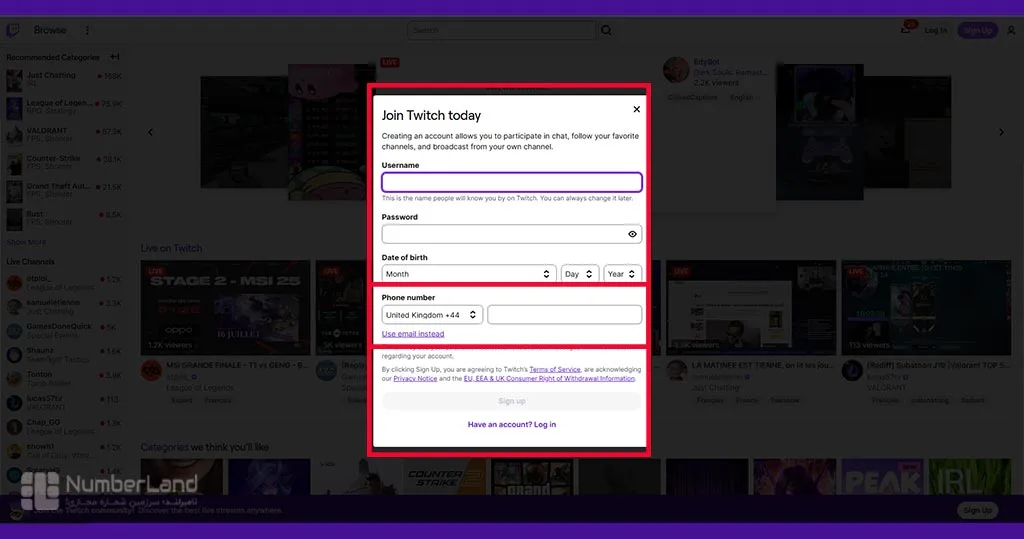Open the [Rediff] Subathon J10 stream title
Screen dimensions: 1024x539
tap(938, 365)
